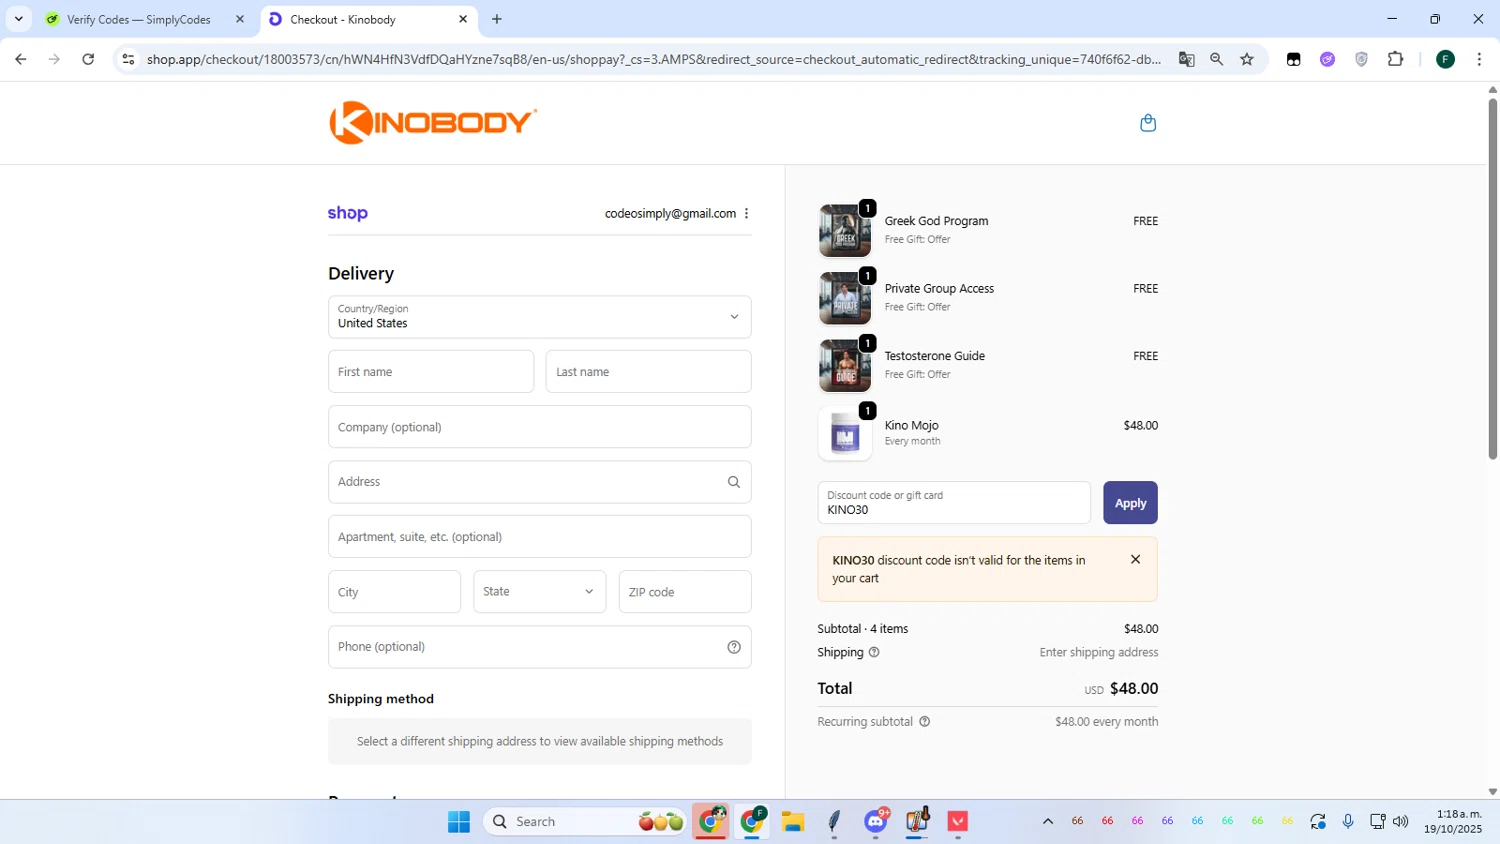Screen dimensions: 1500x844
Task: Click the phone field help icon
Action: (734, 647)
